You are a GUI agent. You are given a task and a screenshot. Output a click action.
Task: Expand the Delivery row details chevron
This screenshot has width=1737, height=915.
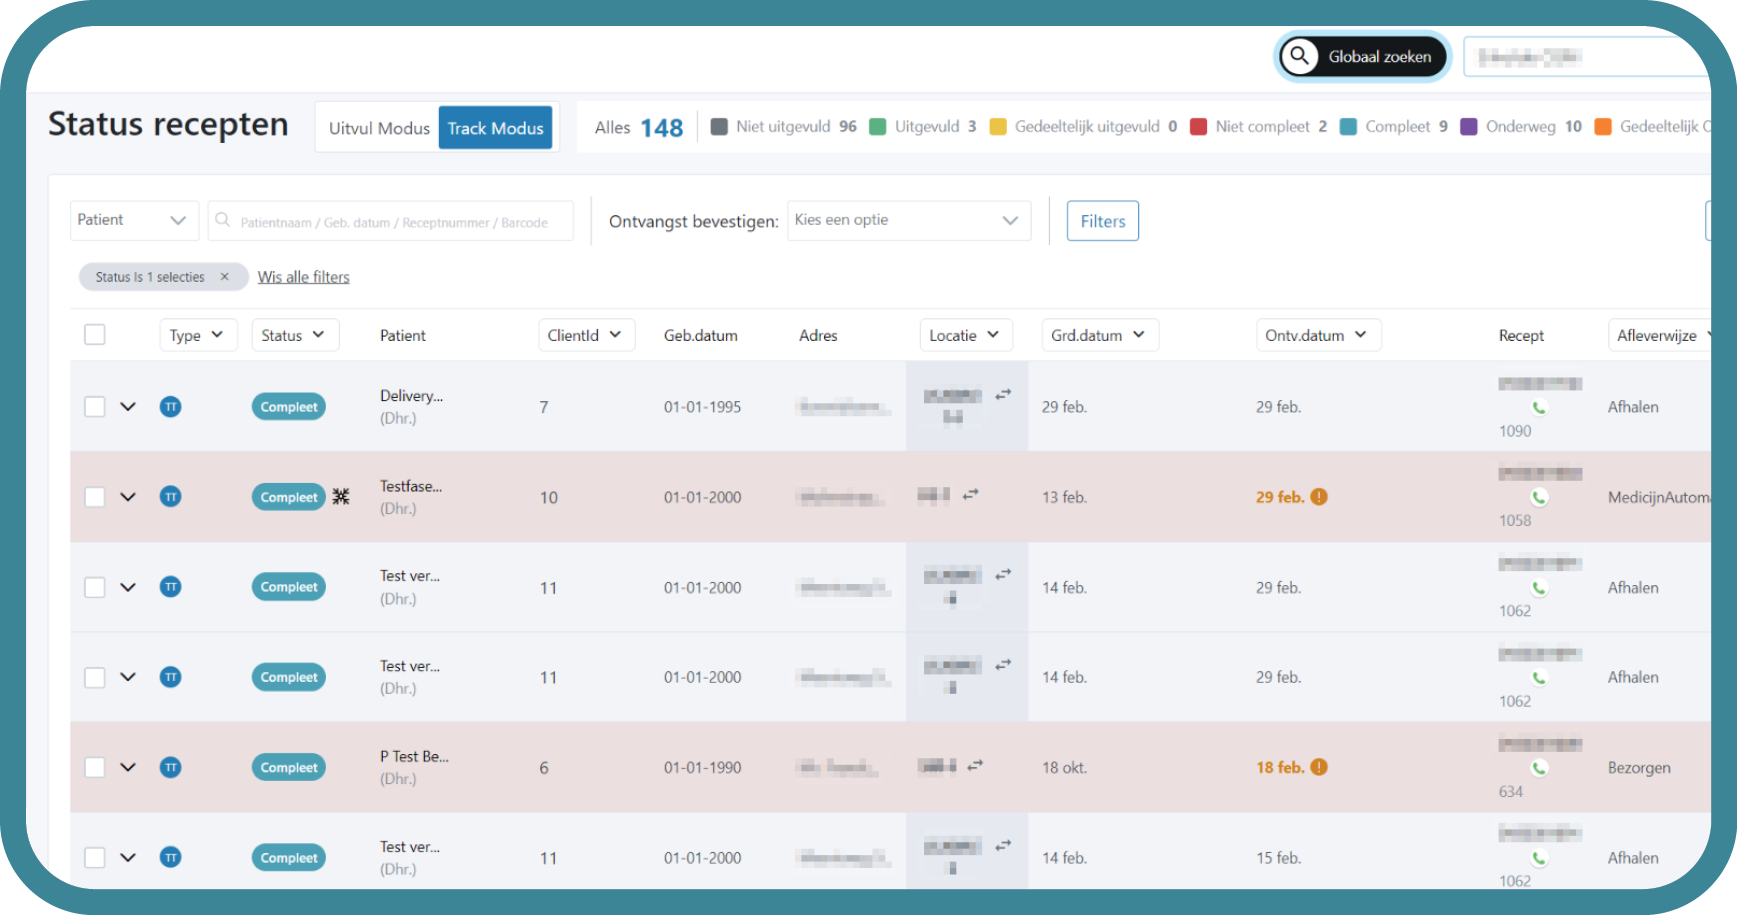pyautogui.click(x=128, y=407)
